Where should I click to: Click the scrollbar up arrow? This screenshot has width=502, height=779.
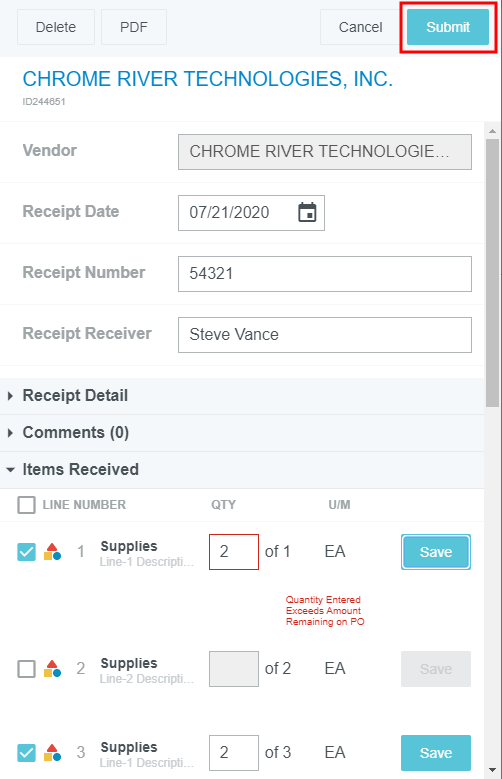[x=493, y=131]
